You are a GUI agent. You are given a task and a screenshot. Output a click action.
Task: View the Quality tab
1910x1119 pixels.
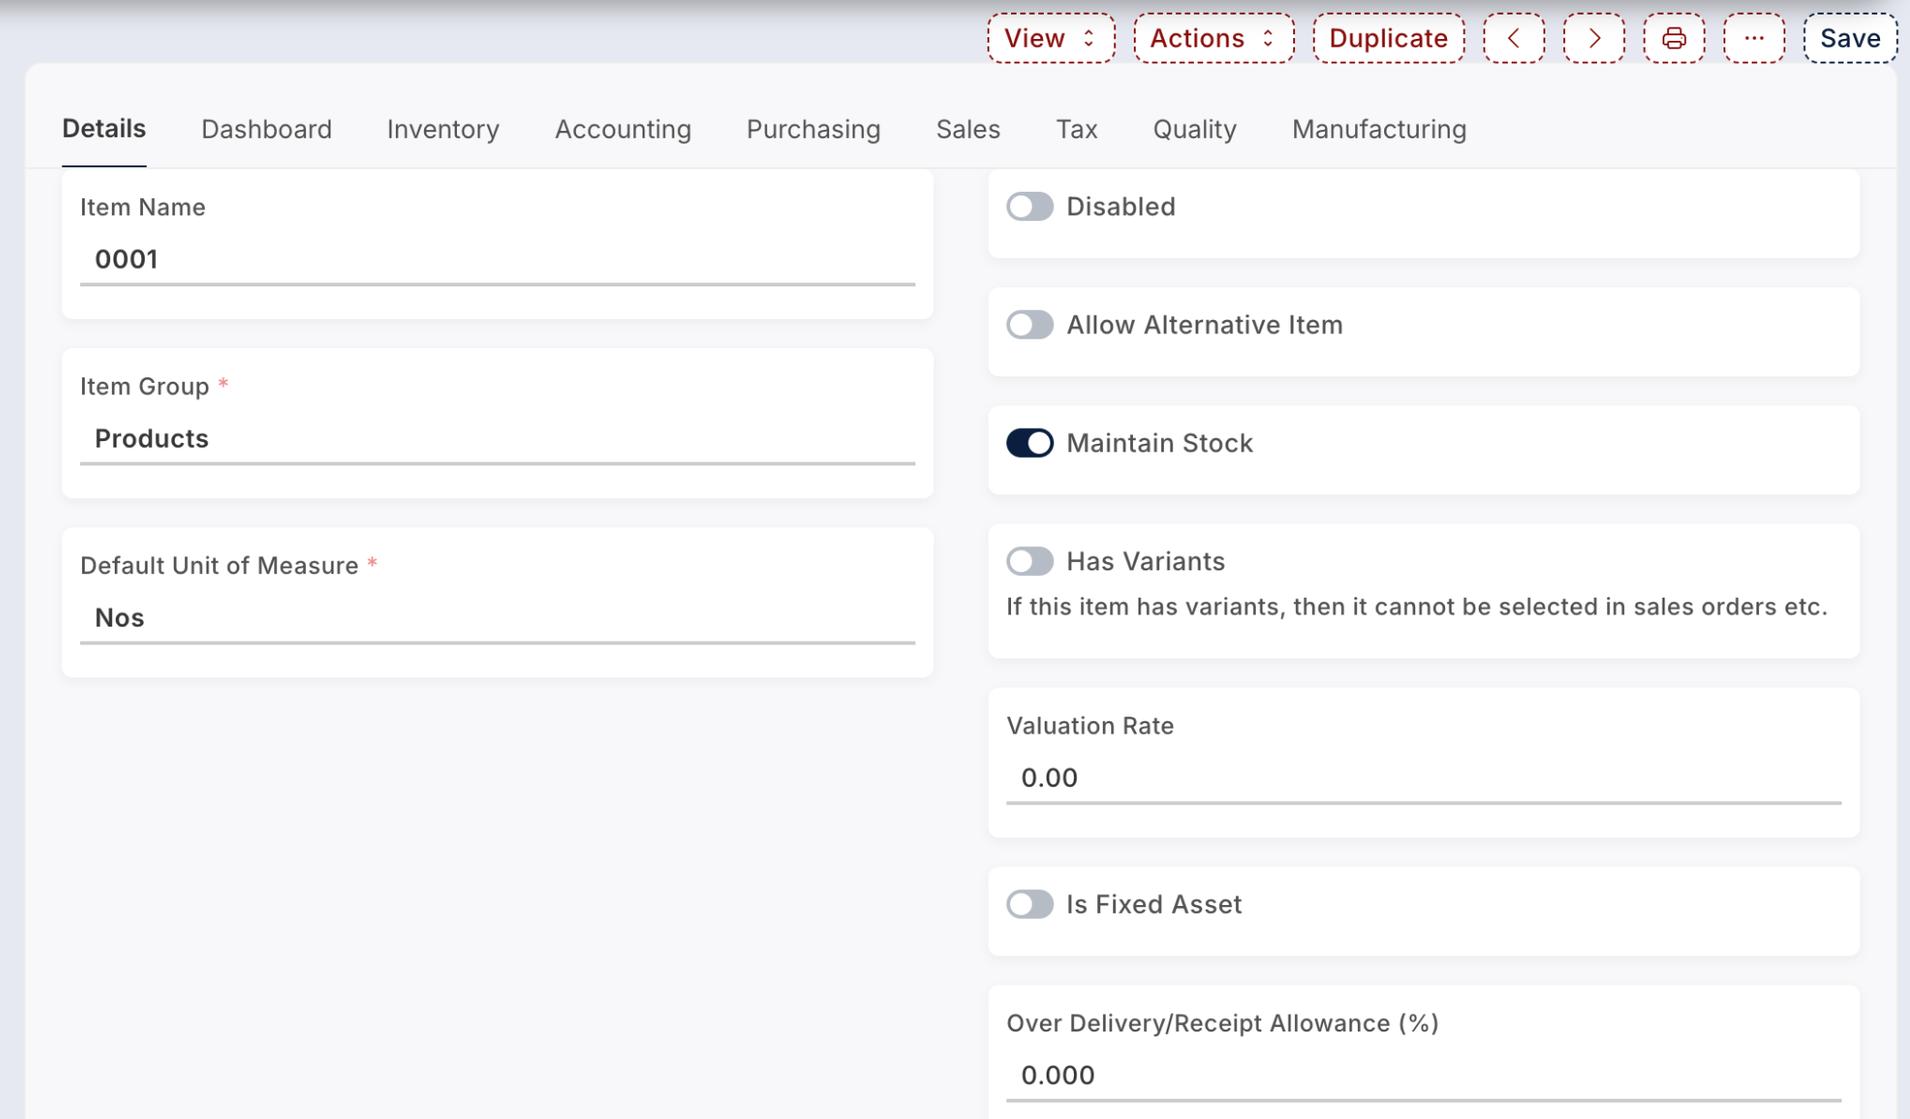click(1194, 129)
